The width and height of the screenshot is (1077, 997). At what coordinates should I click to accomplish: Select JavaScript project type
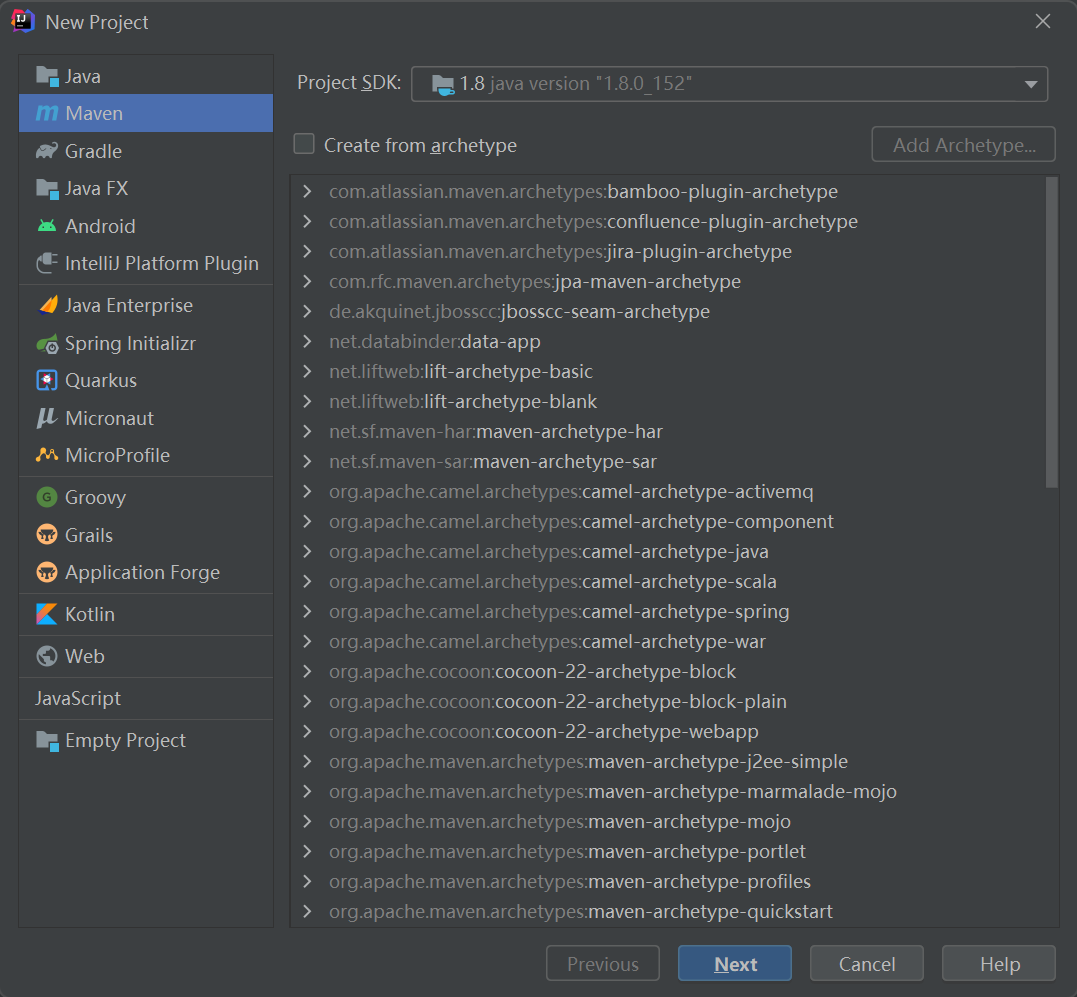[78, 698]
